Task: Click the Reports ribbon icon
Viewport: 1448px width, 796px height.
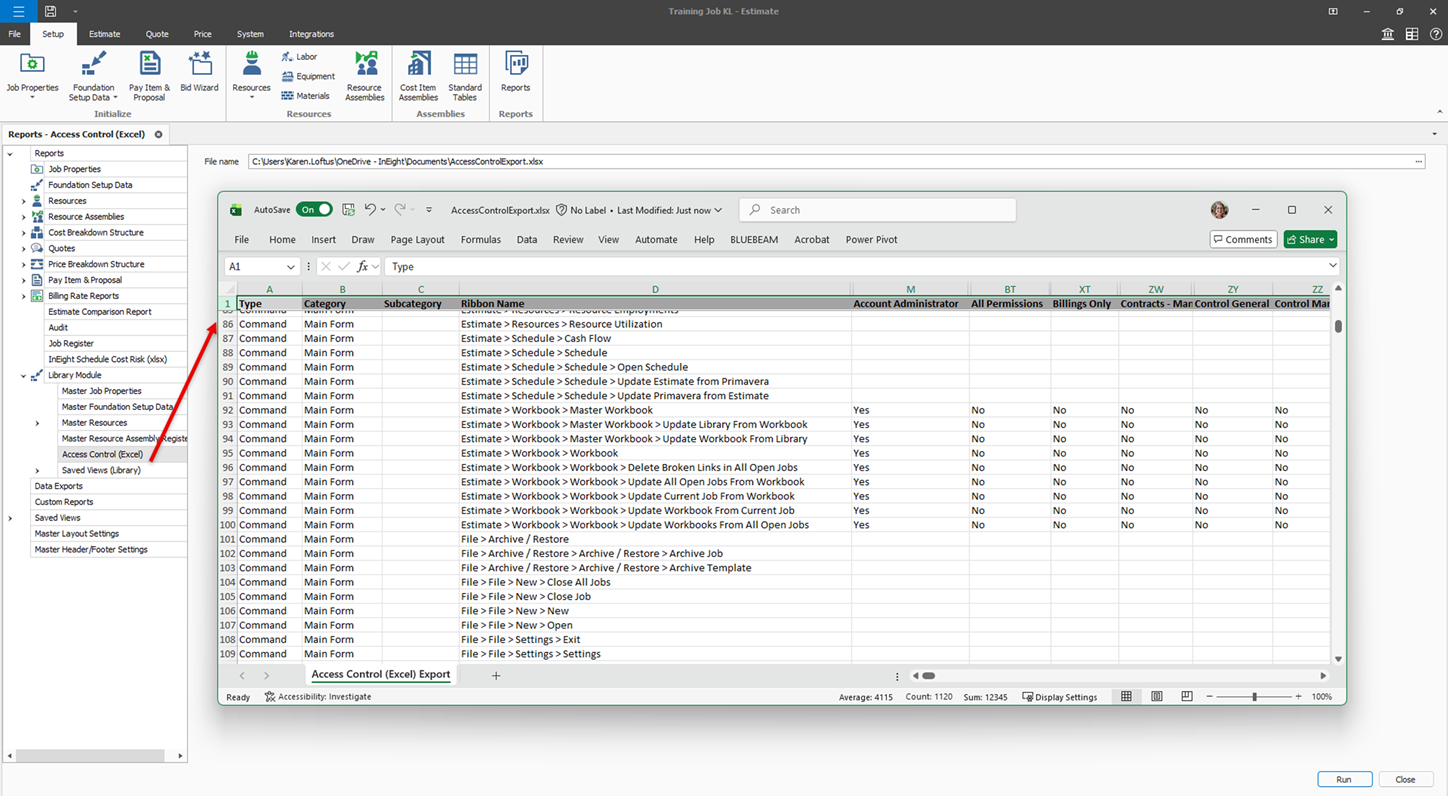Action: point(515,73)
